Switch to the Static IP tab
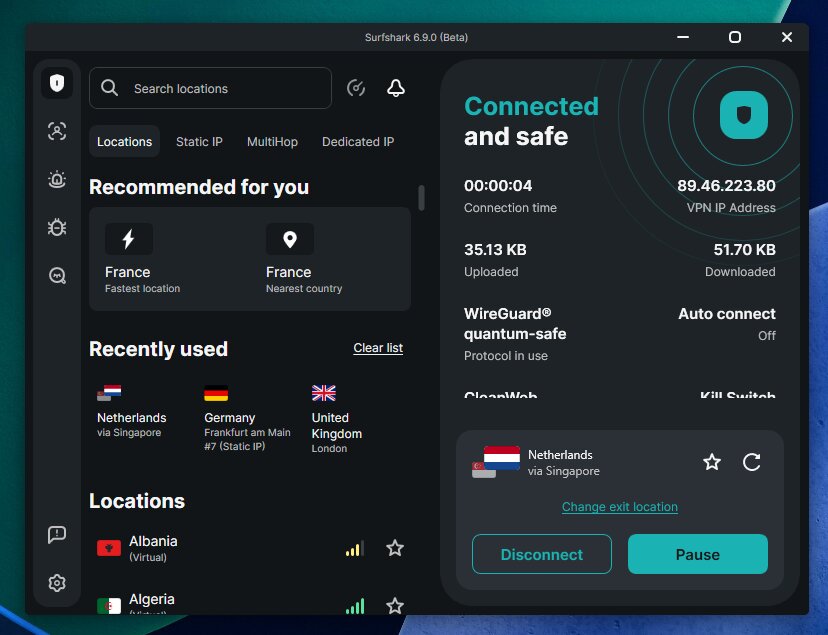Image resolution: width=828 pixels, height=635 pixels. [198, 141]
